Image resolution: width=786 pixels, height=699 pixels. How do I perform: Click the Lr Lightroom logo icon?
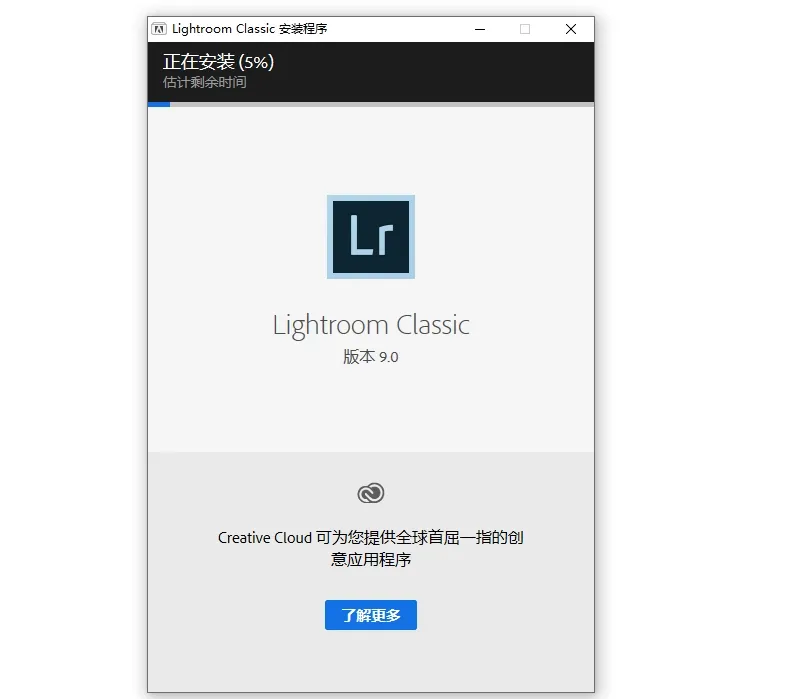[370, 237]
